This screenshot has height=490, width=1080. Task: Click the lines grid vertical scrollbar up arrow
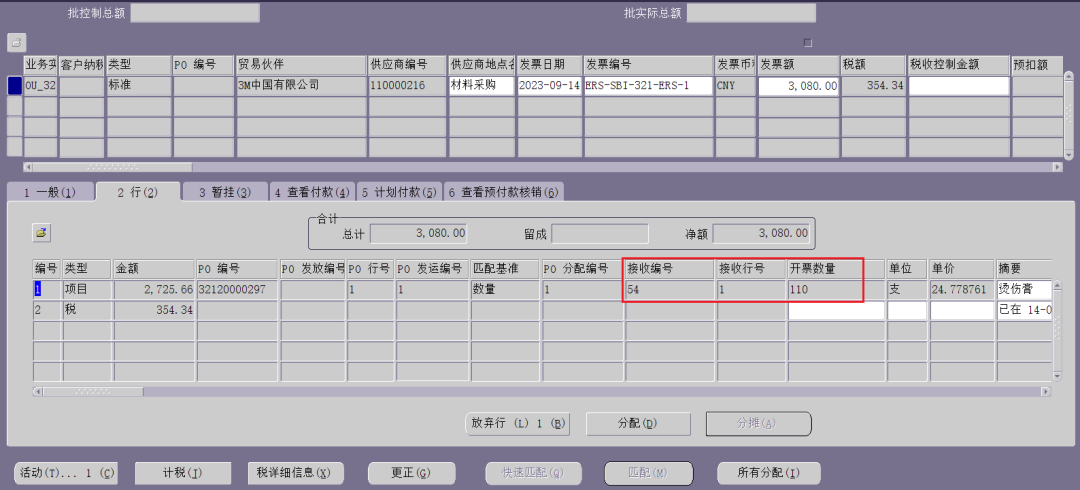pos(1057,285)
